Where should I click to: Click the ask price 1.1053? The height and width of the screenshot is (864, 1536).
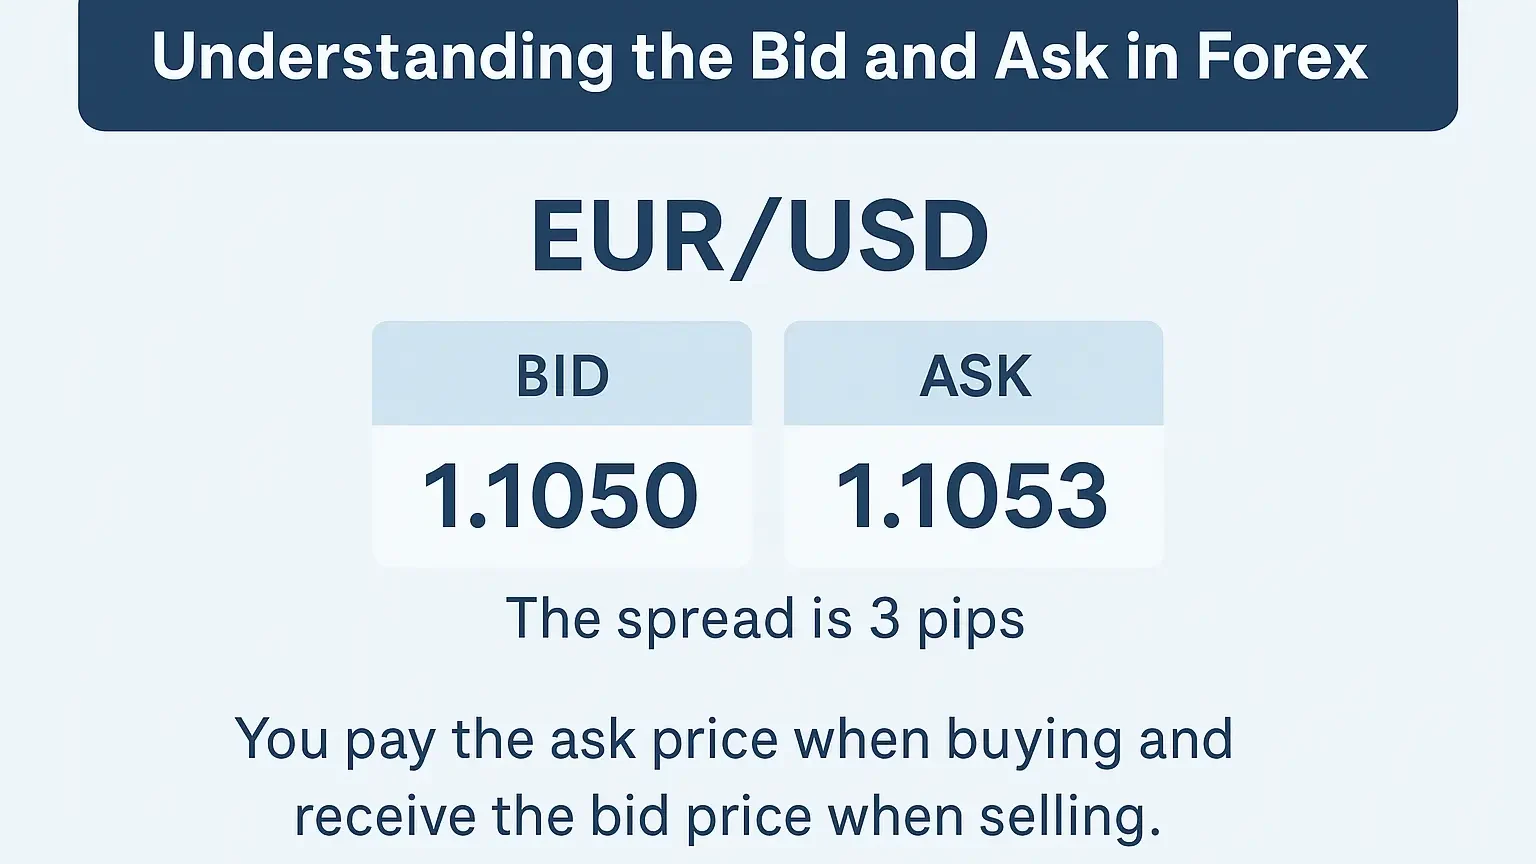[972, 496]
